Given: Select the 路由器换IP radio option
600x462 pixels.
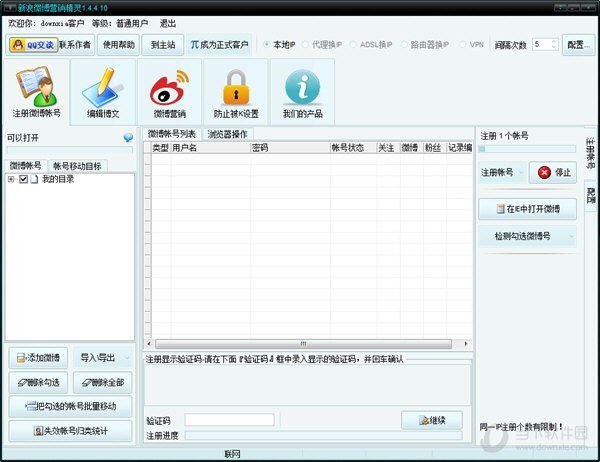Looking at the screenshot, I should click(425, 45).
